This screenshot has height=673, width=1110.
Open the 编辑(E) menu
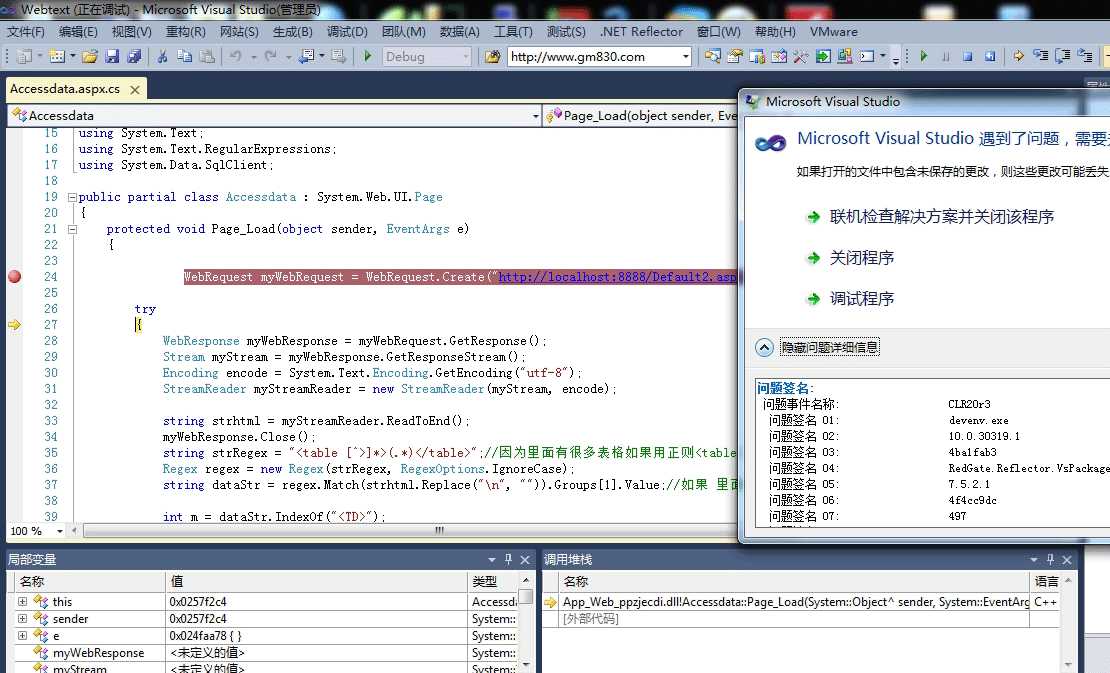point(78,32)
